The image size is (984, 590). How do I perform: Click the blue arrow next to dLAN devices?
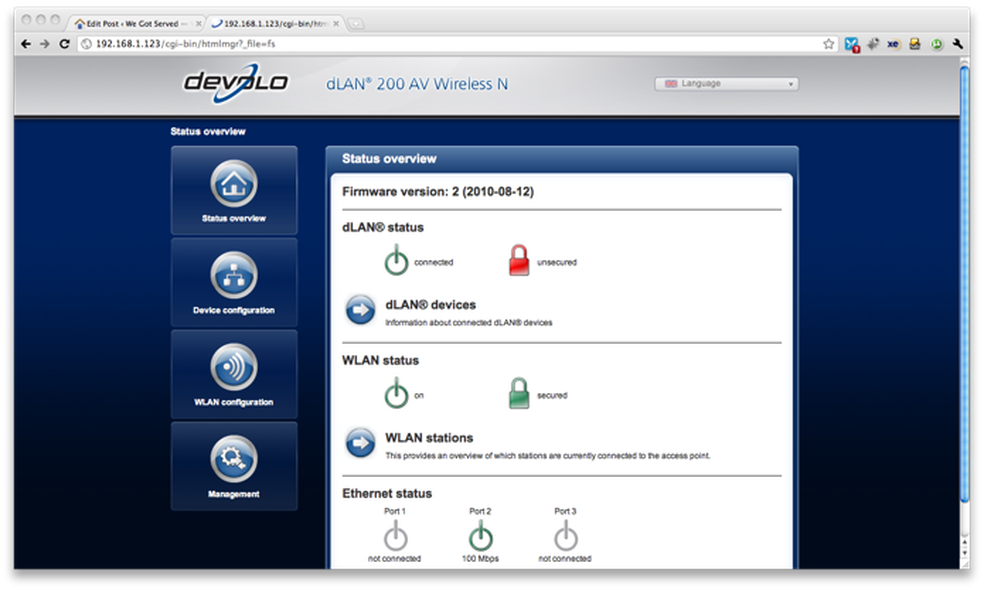359,310
